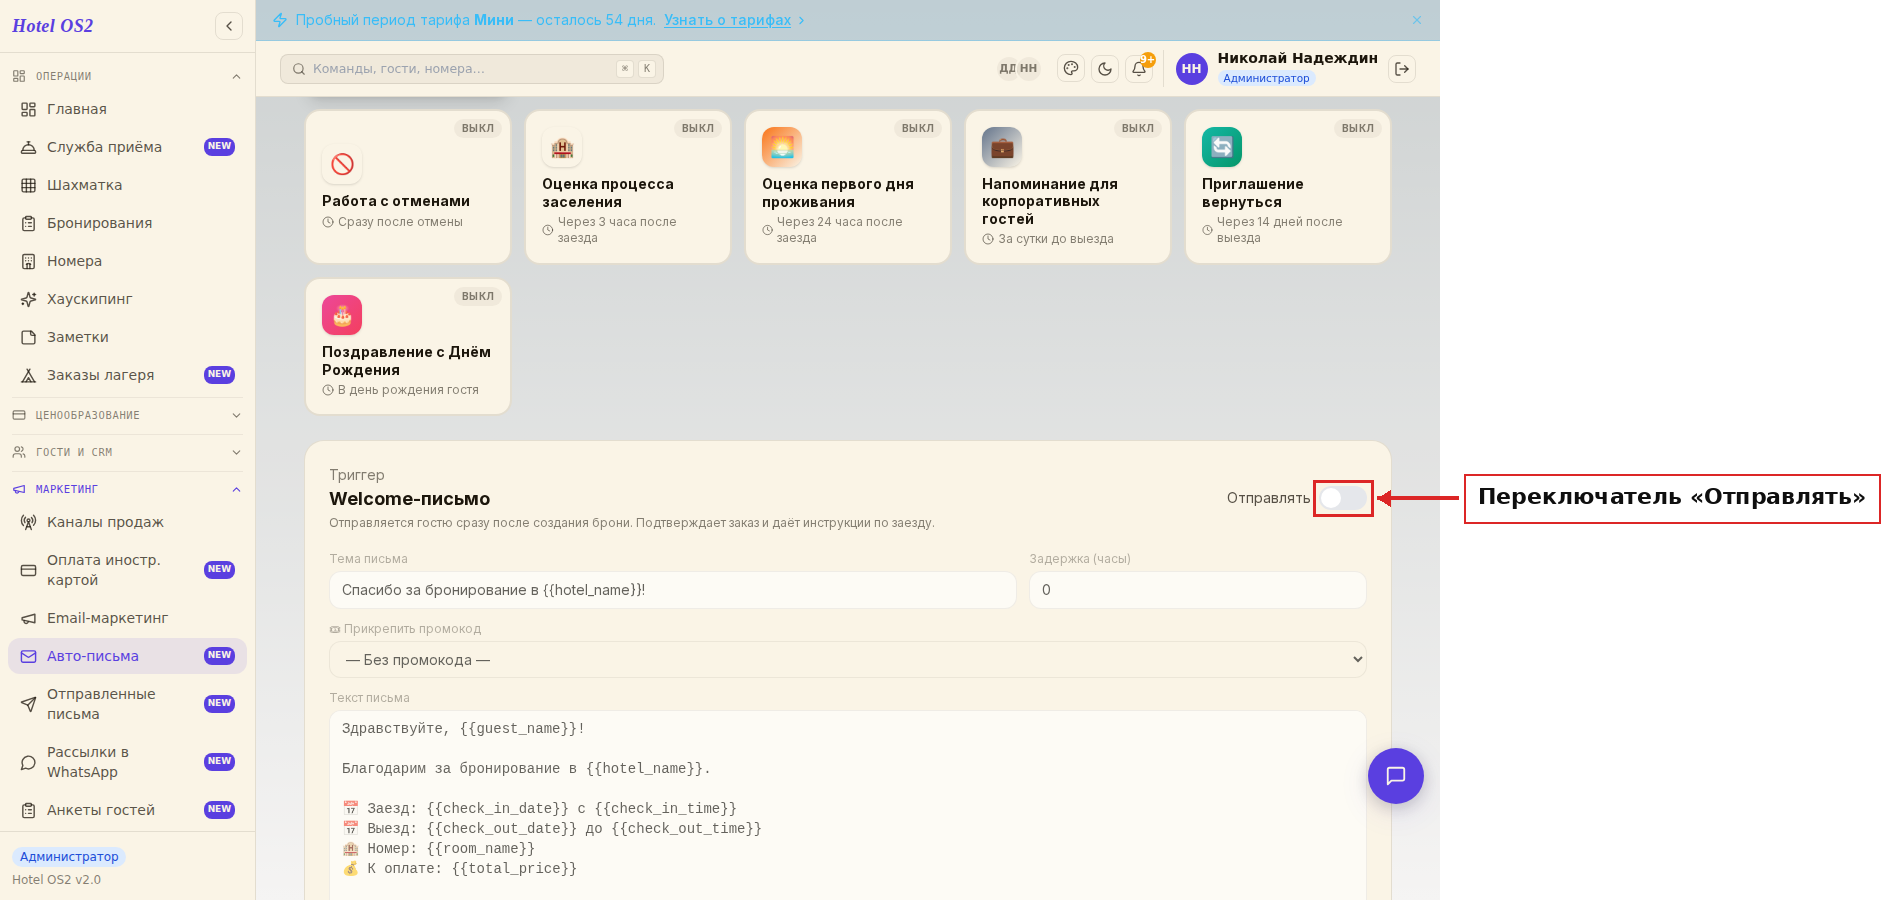Open the promo code dropdown
Viewport: 1904px width, 900px height.
848,660
